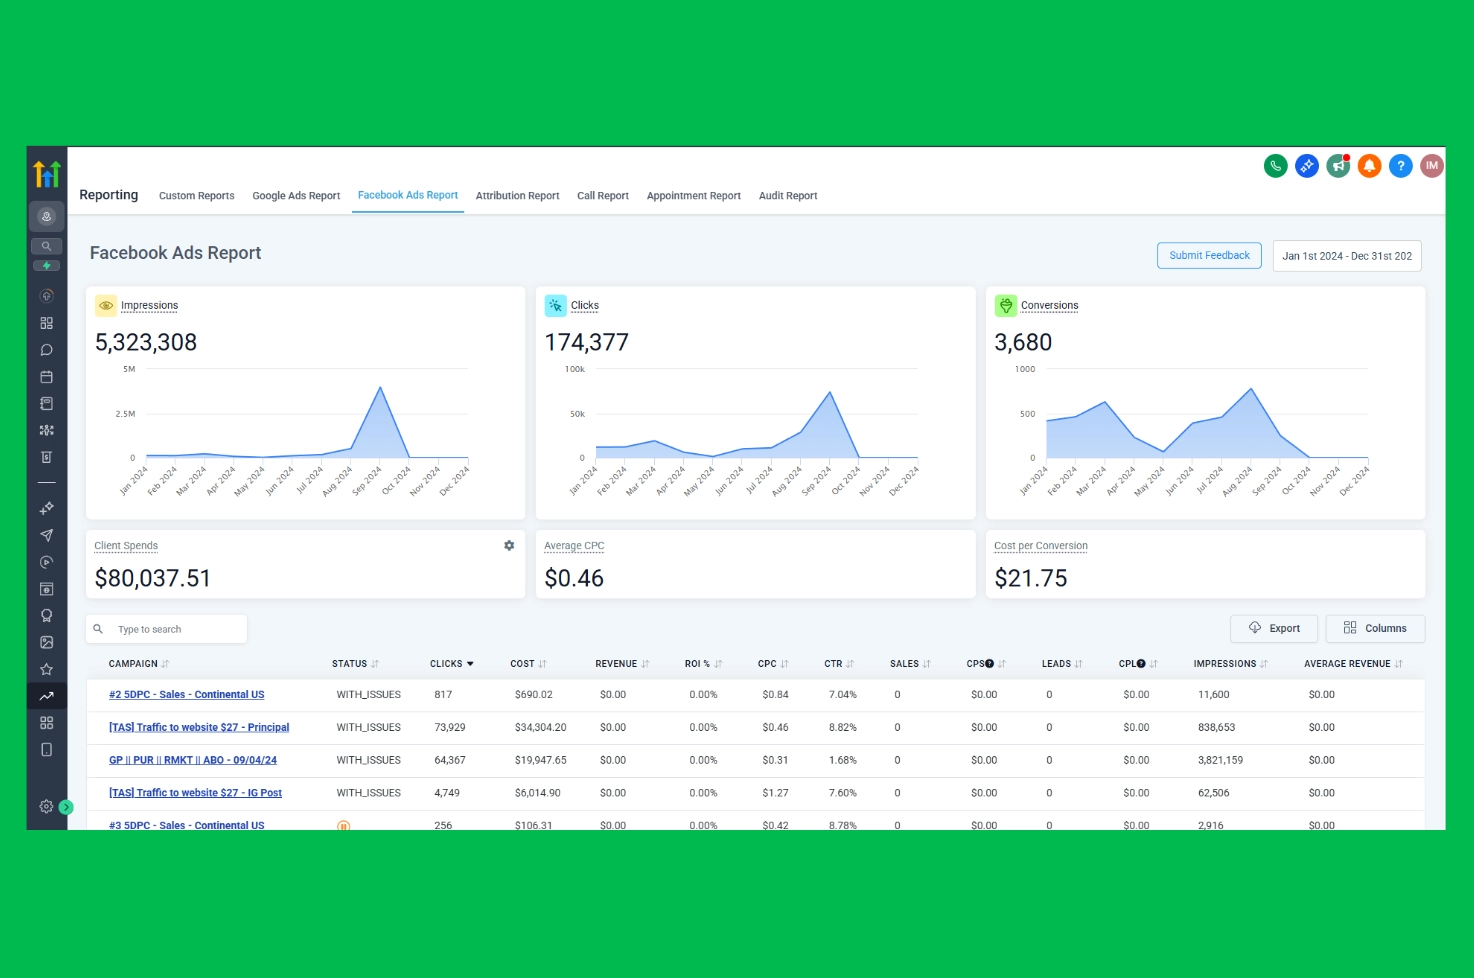Click the green phone dialer icon
This screenshot has width=1474, height=978.
pos(1275,166)
